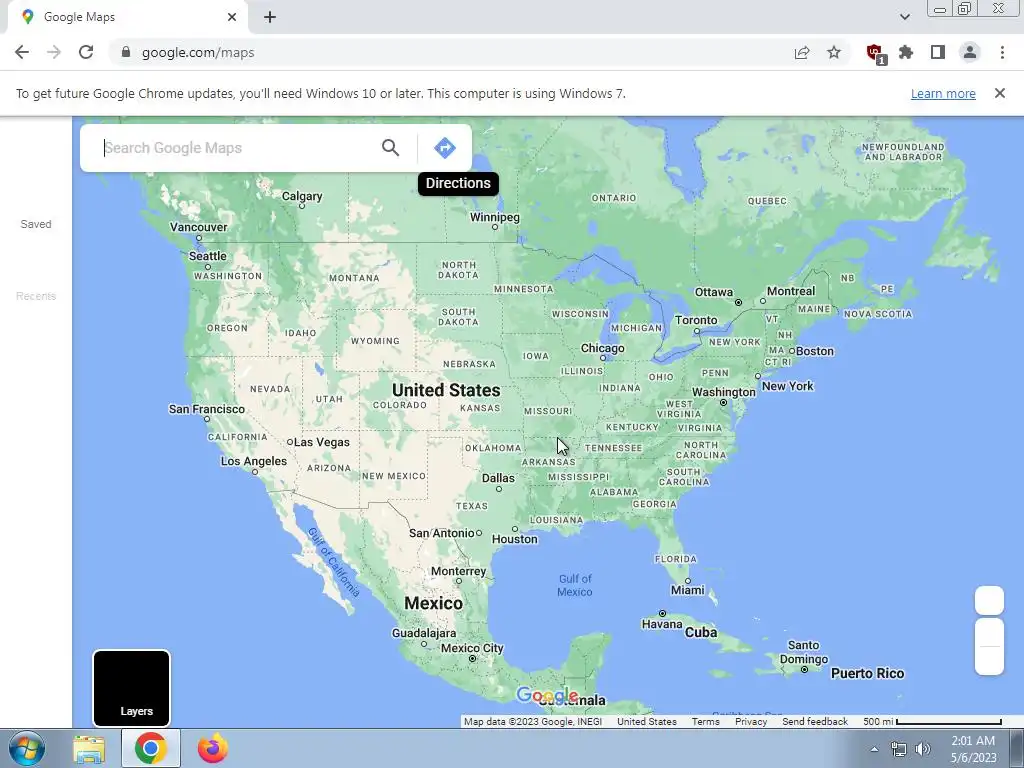Click the browser forward arrow
Screen dimensions: 1024x768
pyautogui.click(x=54, y=52)
